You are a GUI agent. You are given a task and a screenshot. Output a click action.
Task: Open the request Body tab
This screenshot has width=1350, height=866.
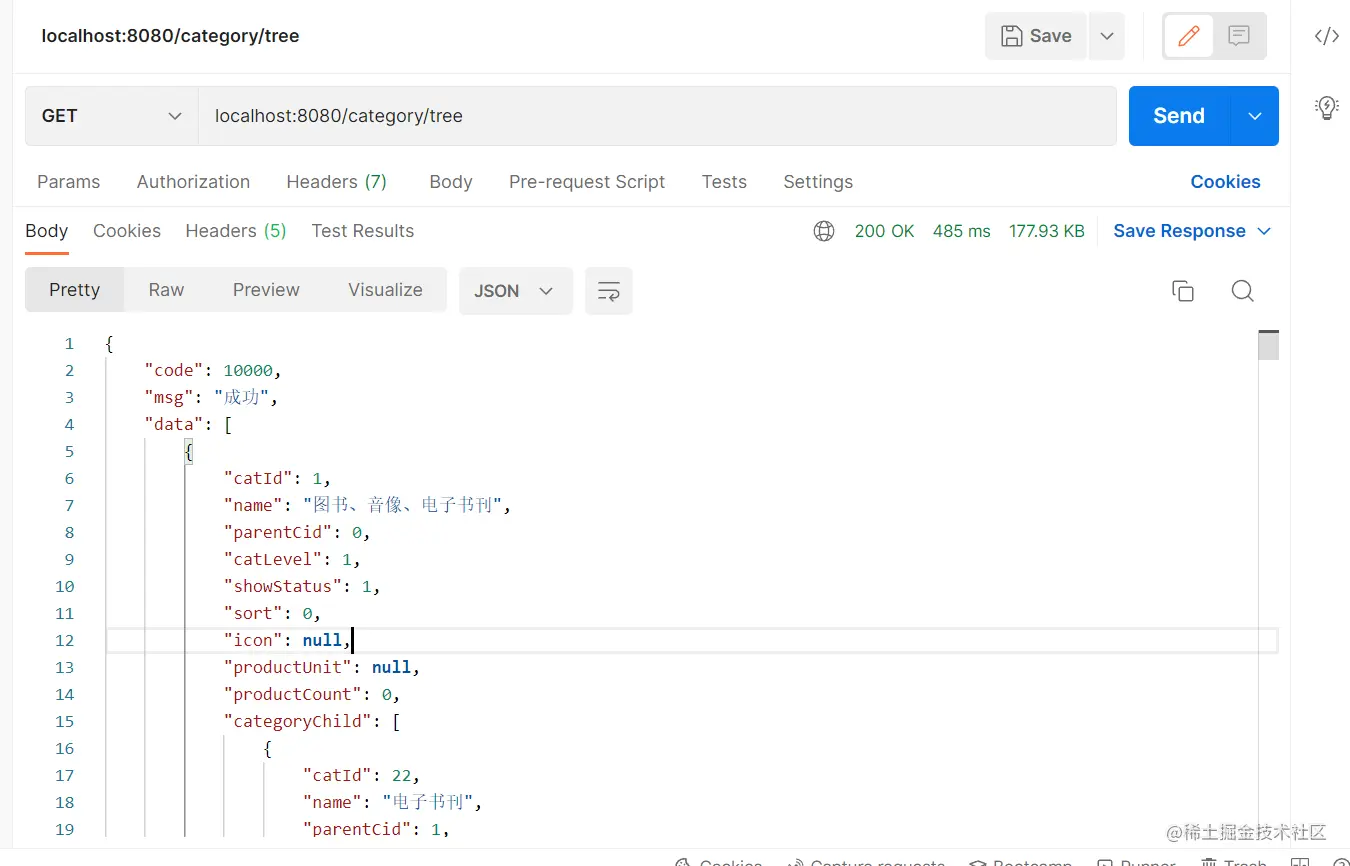pyautogui.click(x=451, y=182)
